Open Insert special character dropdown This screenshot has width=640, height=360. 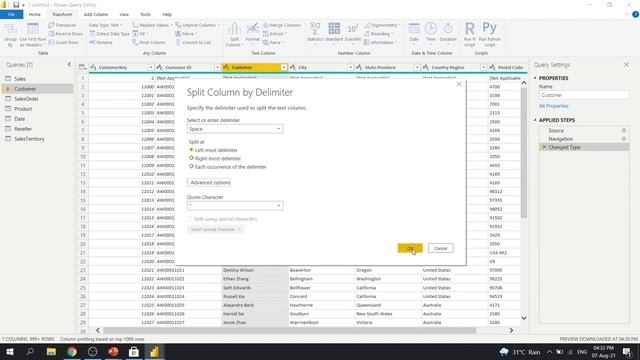click(215, 229)
